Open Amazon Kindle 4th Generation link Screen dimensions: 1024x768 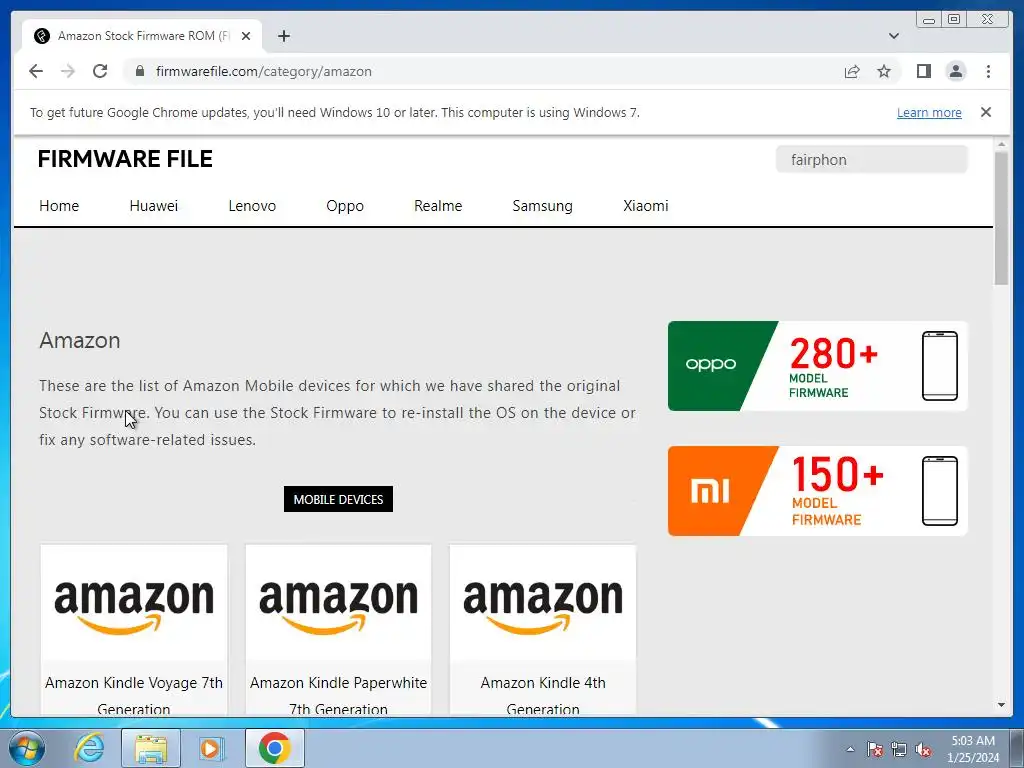click(x=543, y=695)
